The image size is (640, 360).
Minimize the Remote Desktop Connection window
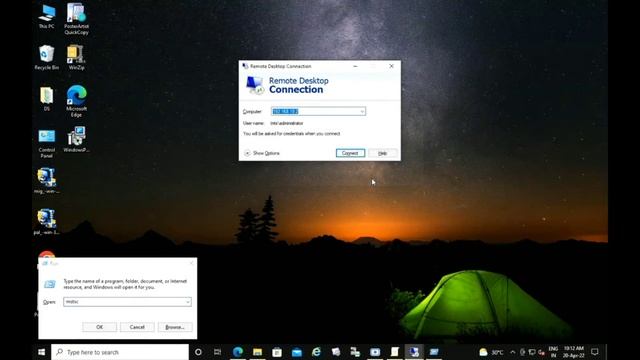pos(355,66)
